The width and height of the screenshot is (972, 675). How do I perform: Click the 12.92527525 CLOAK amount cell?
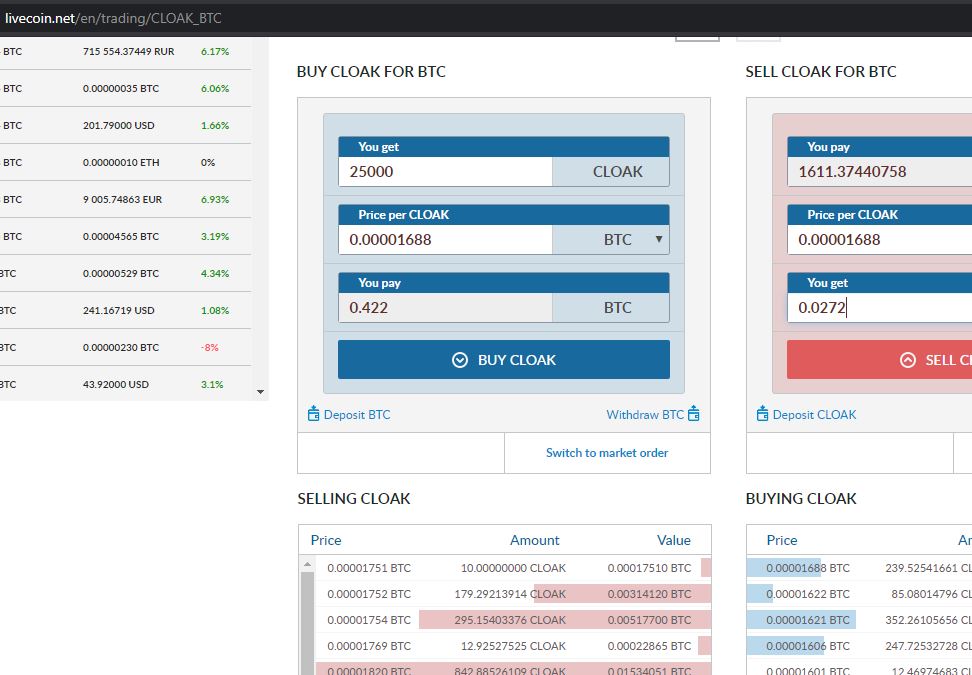(x=513, y=646)
